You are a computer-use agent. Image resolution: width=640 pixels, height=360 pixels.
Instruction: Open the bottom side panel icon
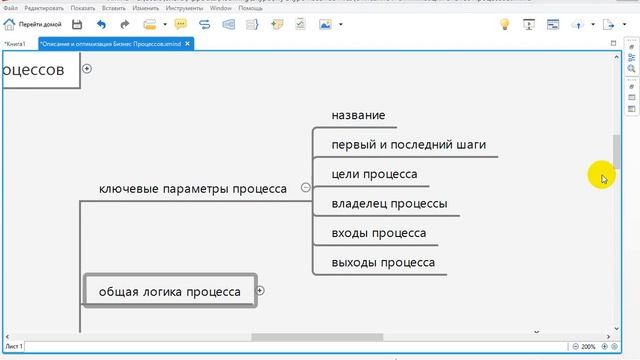[x=631, y=109]
